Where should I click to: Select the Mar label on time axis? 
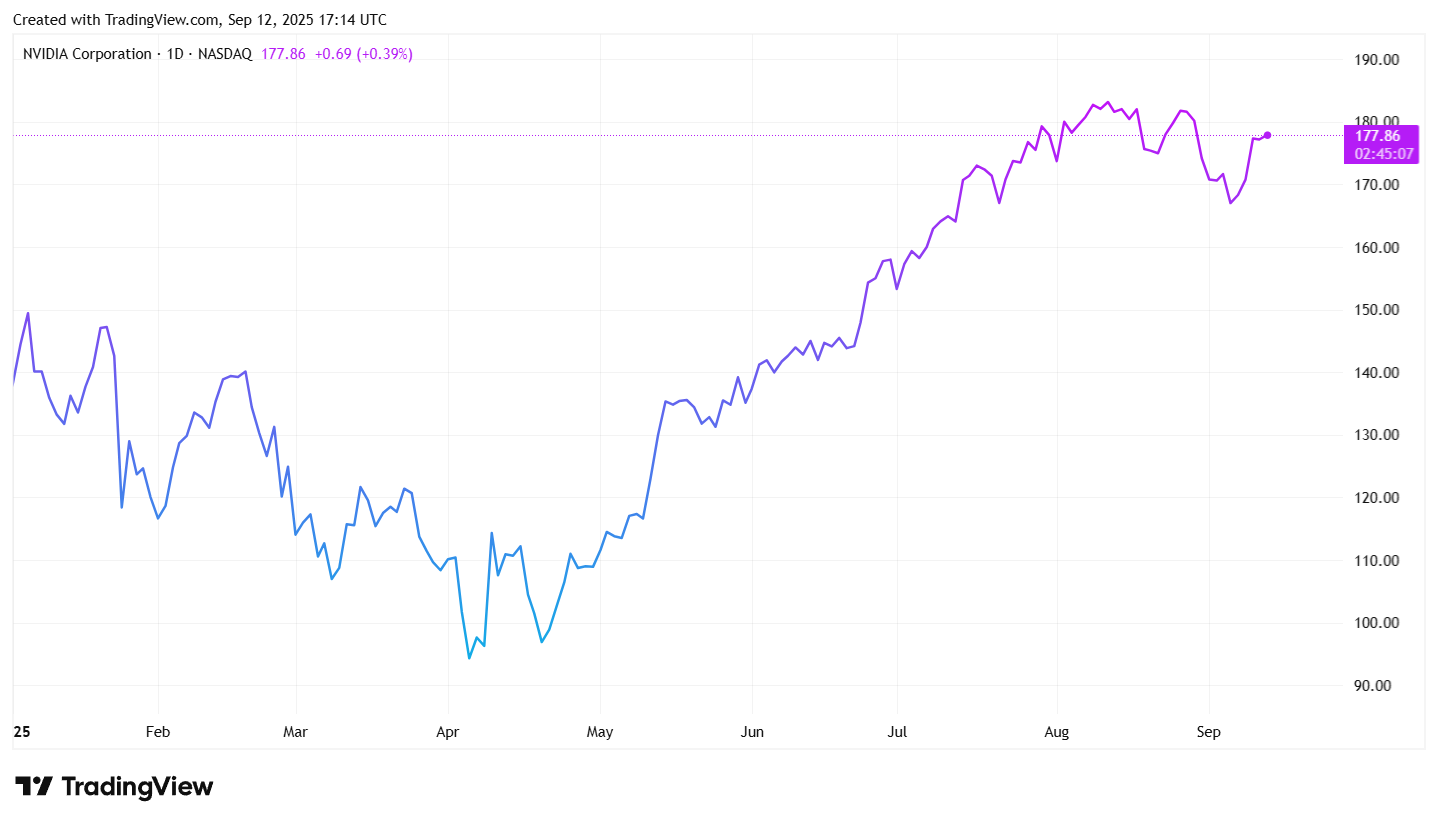(x=295, y=732)
